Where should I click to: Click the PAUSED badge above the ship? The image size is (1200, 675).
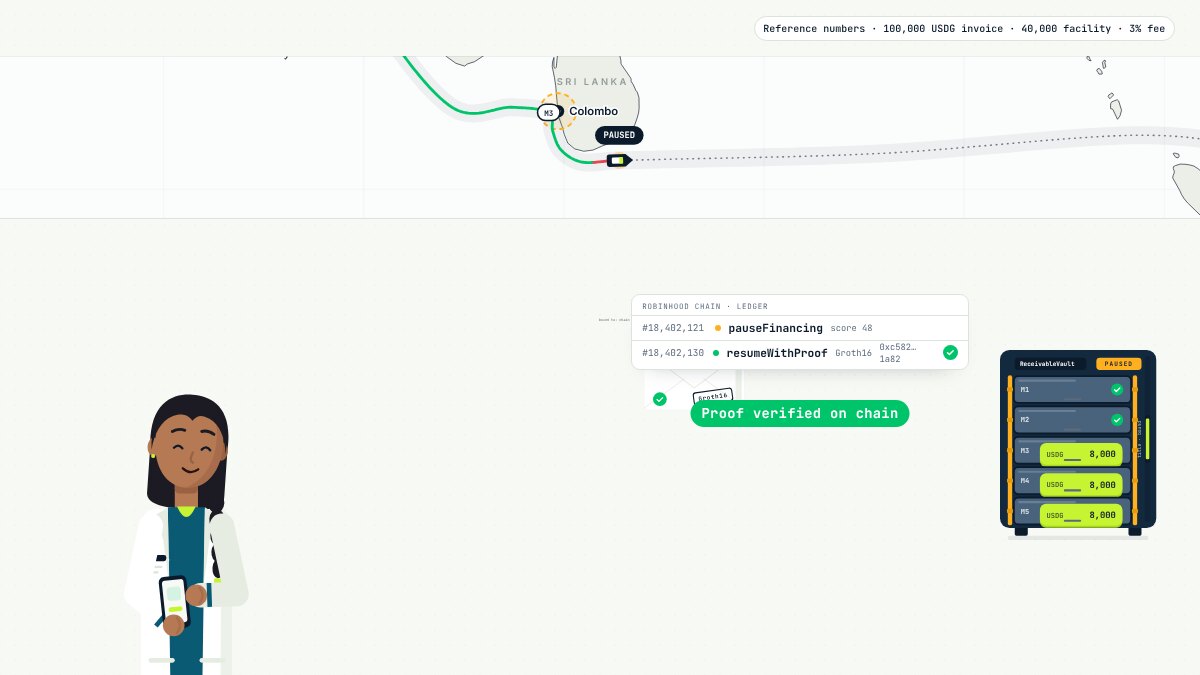619,135
